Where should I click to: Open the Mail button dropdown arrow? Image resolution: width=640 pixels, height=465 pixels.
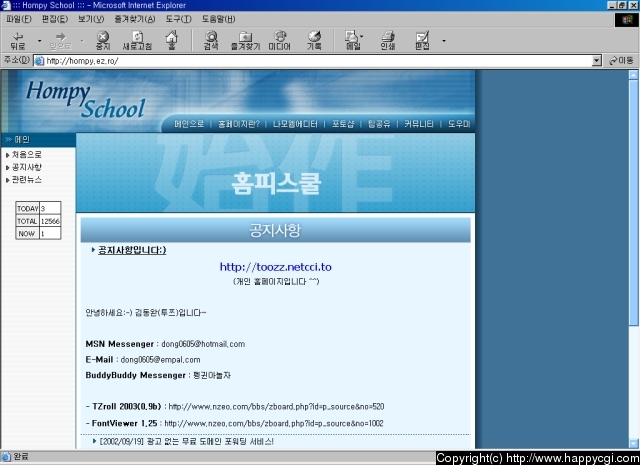click(x=362, y=36)
